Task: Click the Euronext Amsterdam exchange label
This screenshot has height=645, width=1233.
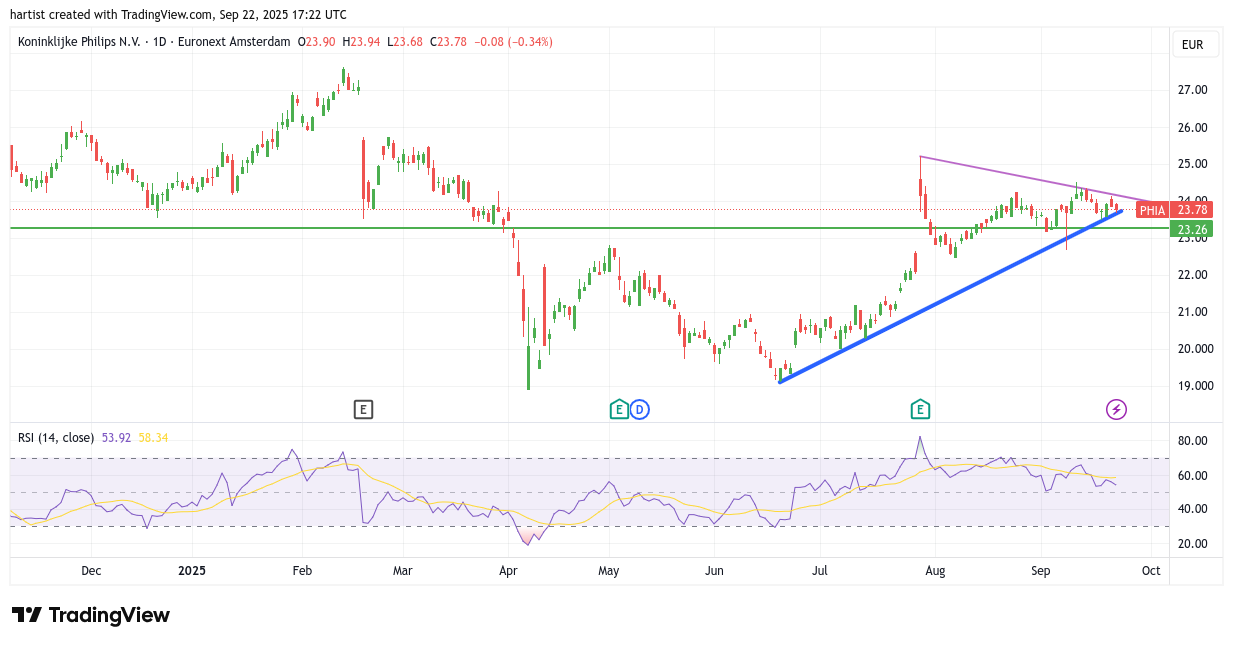Action: (233, 42)
